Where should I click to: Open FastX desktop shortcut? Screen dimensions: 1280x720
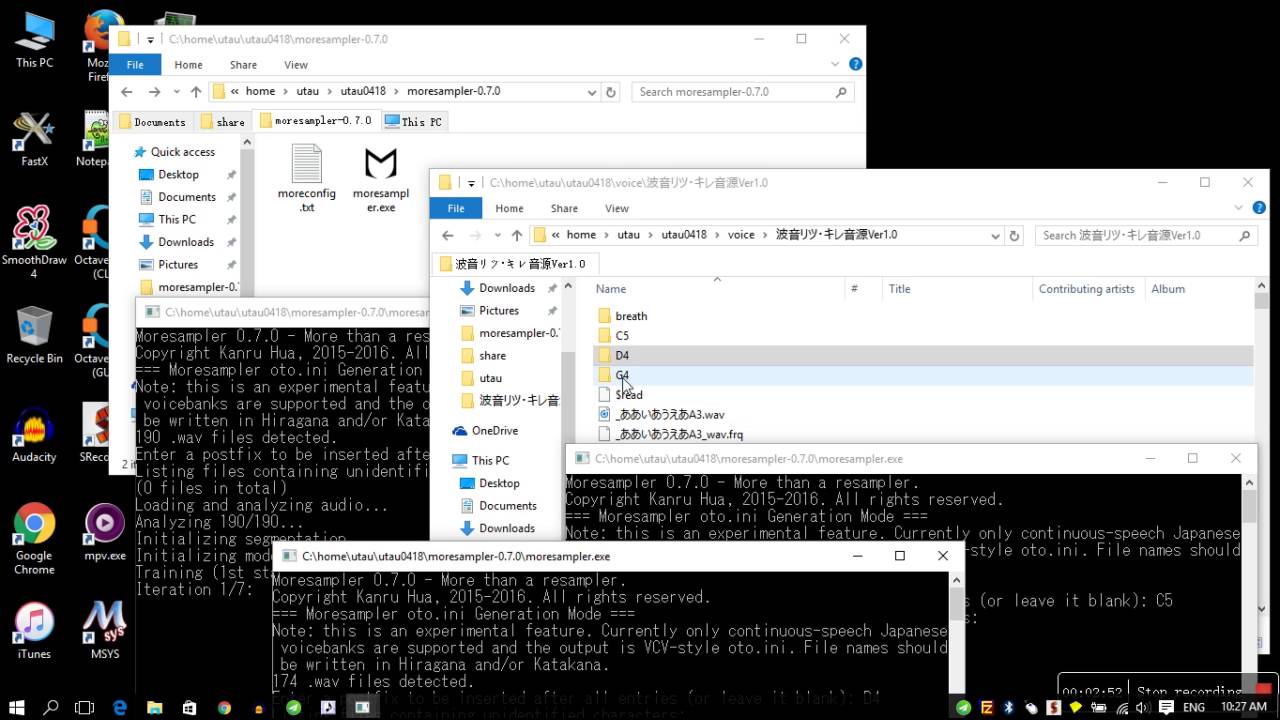[34, 139]
